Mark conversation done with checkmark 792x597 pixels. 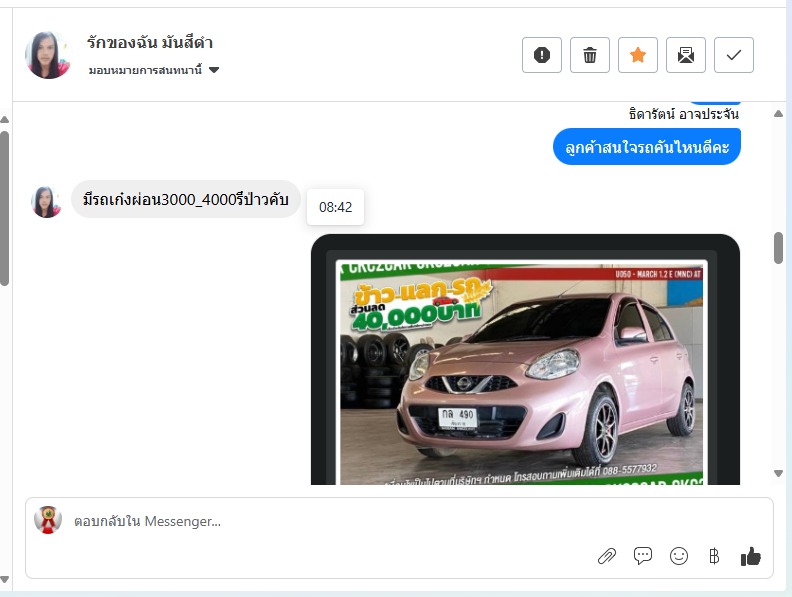pos(733,55)
